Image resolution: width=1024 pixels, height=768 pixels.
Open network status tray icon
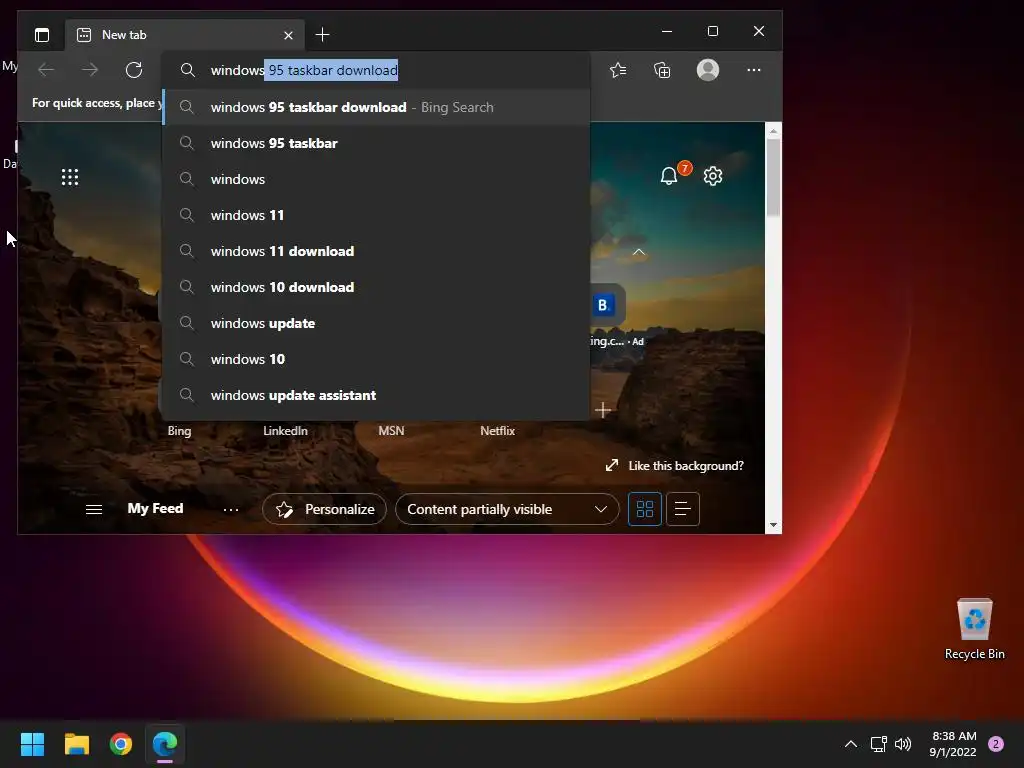pyautogui.click(x=879, y=744)
